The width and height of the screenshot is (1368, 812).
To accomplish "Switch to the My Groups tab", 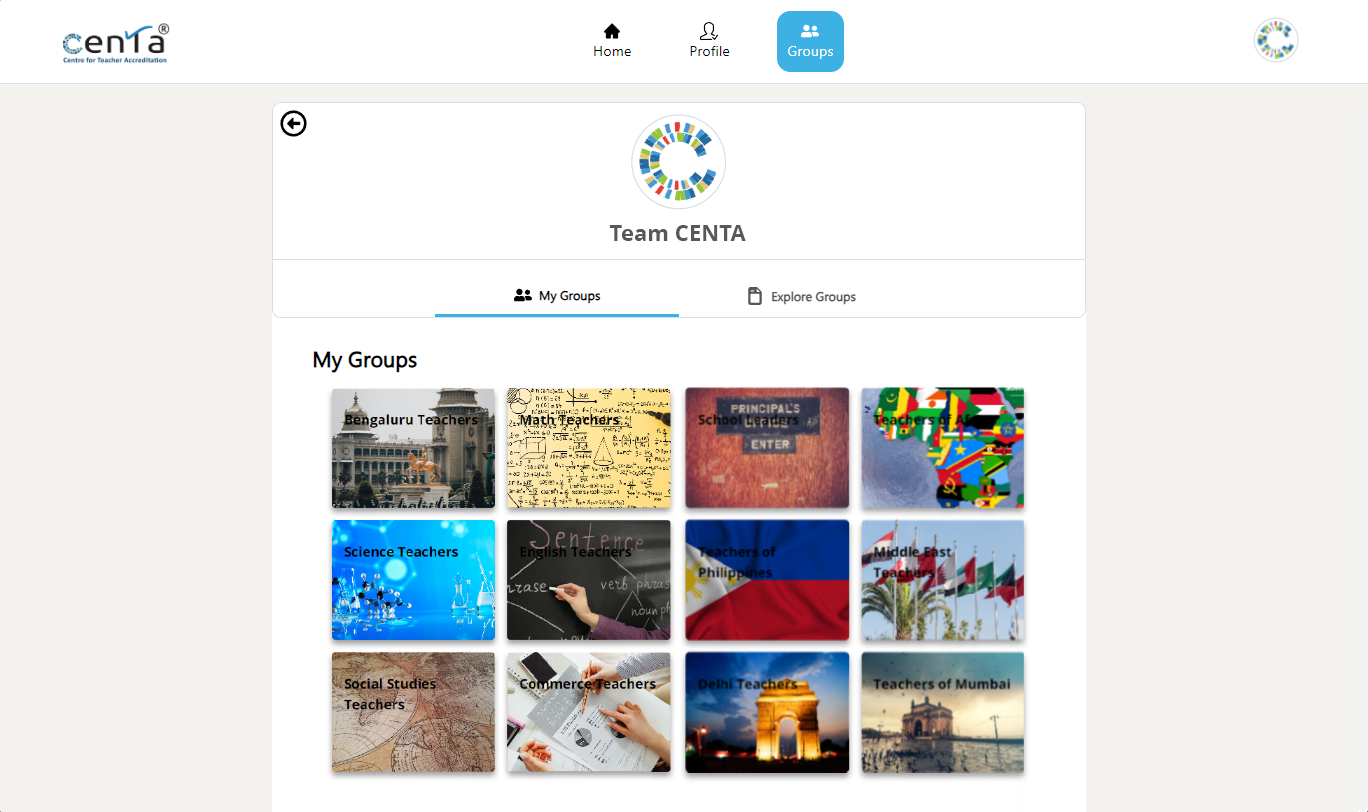I will [557, 296].
